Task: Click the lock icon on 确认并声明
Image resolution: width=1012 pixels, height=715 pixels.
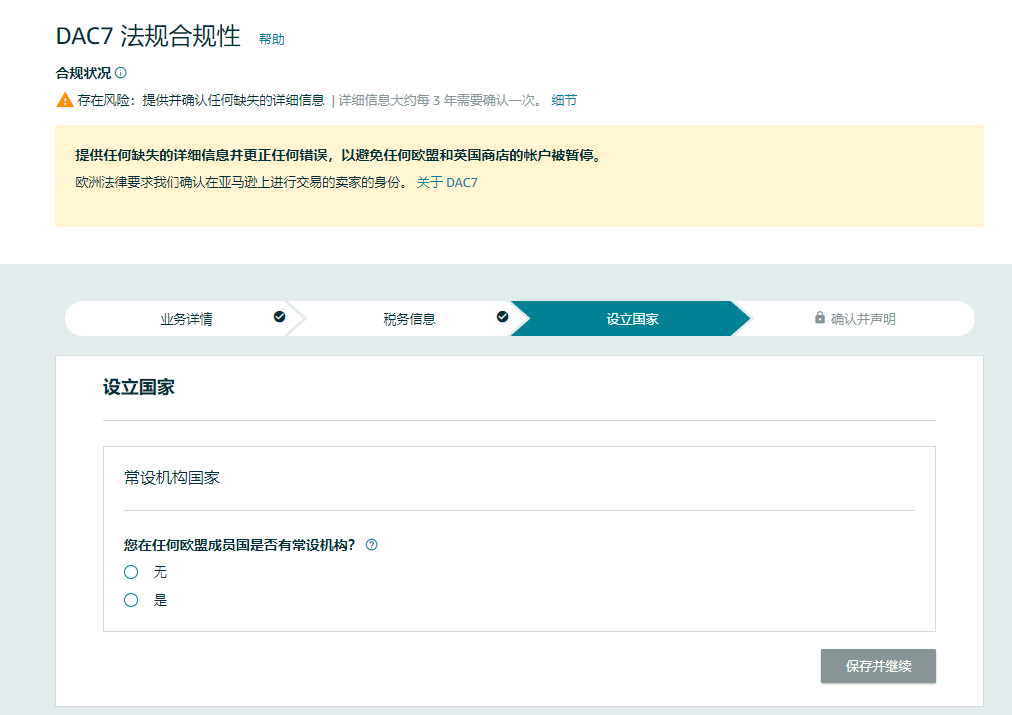Action: [x=820, y=318]
